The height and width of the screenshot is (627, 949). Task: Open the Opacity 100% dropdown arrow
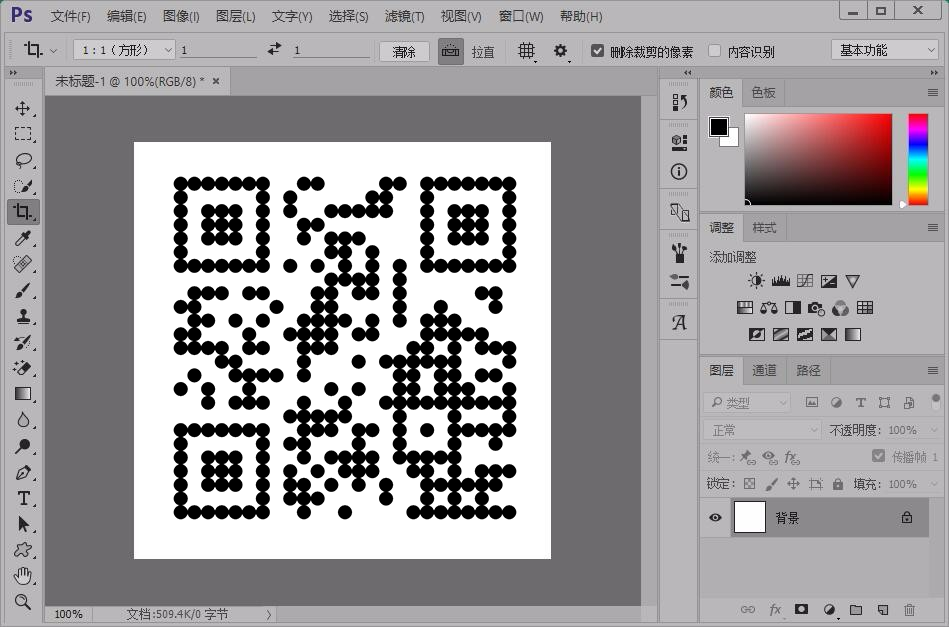(932, 430)
